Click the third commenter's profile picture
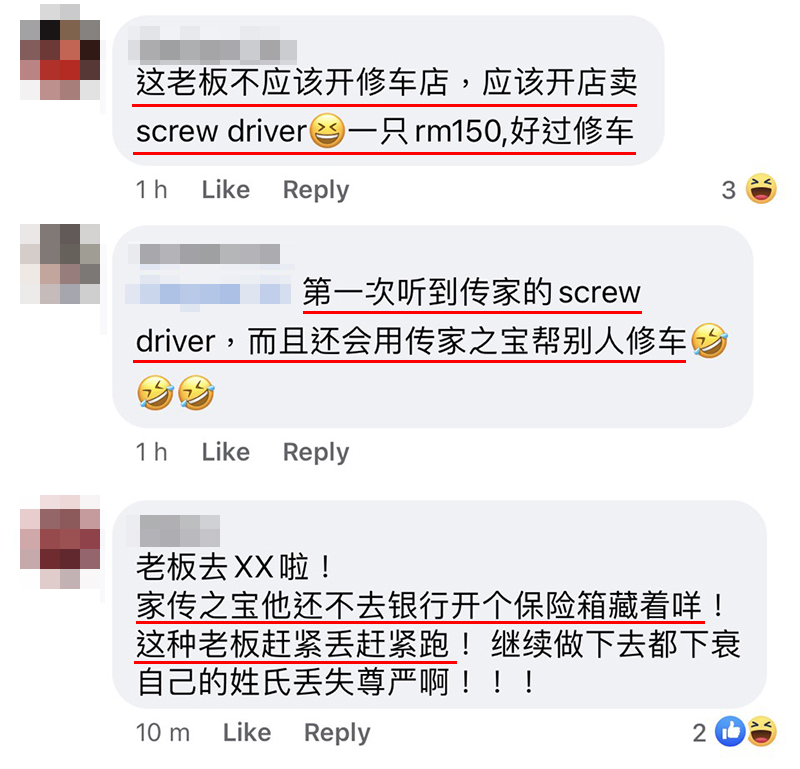The height and width of the screenshot is (769, 800). pos(60,541)
